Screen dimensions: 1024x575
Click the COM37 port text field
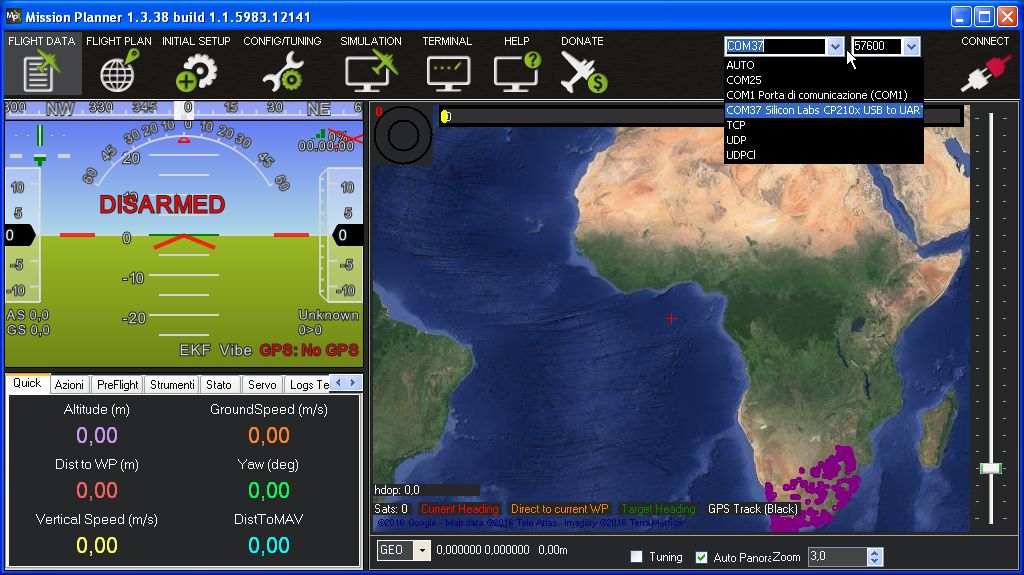[775, 46]
